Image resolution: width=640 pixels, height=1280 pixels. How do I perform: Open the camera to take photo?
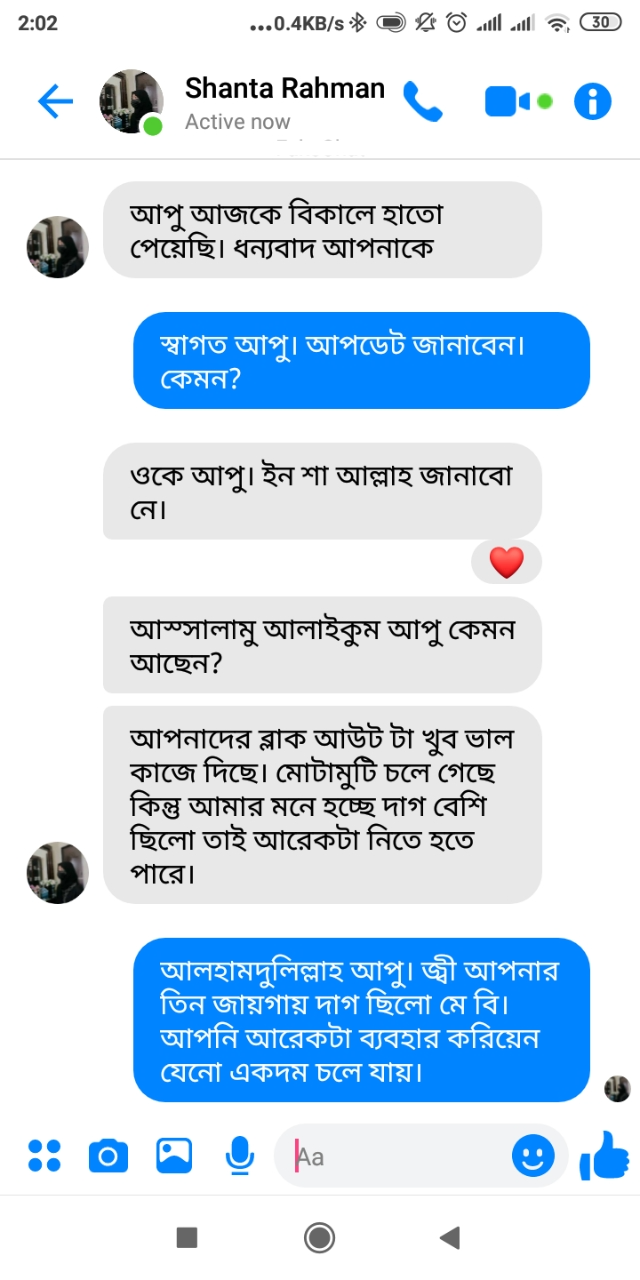pos(108,1156)
